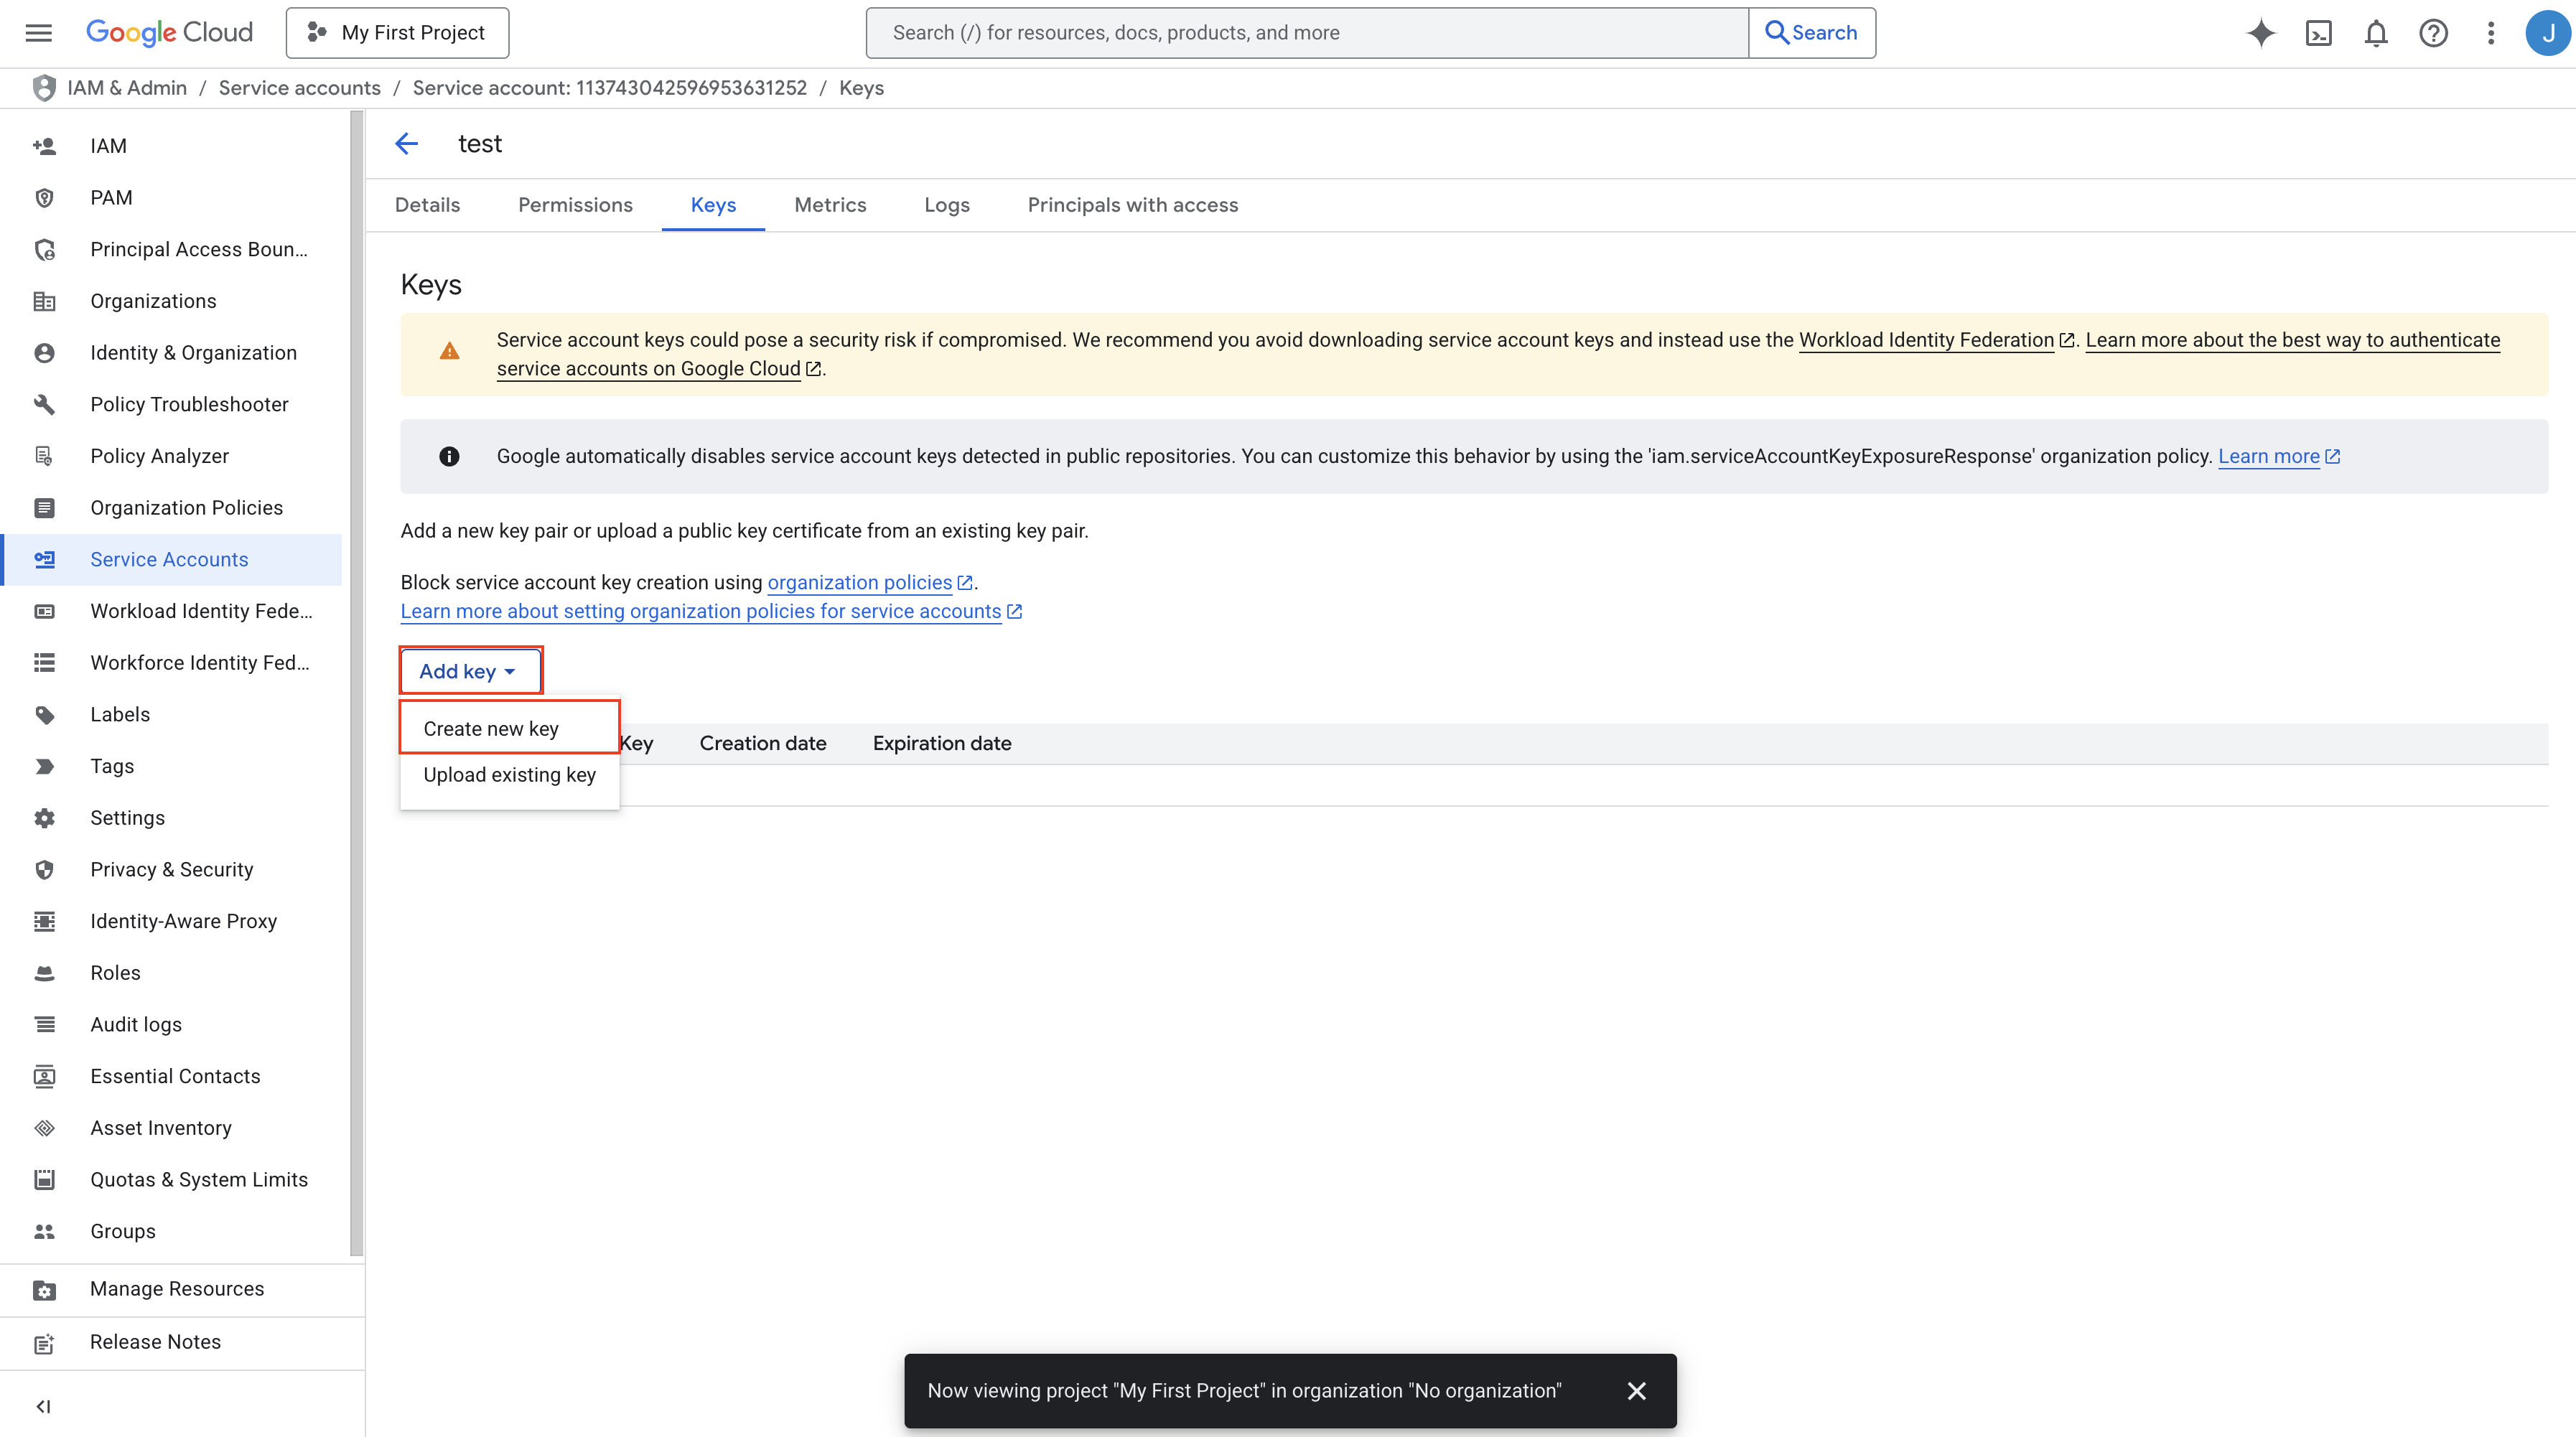Activate Cloud Shell terminal icon
Image resolution: width=2576 pixels, height=1437 pixels.
pyautogui.click(x=2318, y=33)
